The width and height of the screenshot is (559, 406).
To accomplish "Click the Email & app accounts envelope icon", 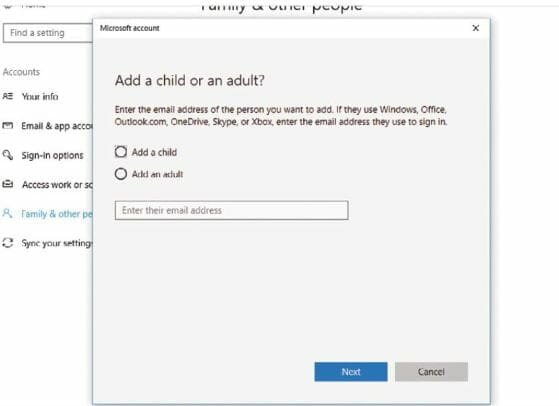I will pos(8,125).
